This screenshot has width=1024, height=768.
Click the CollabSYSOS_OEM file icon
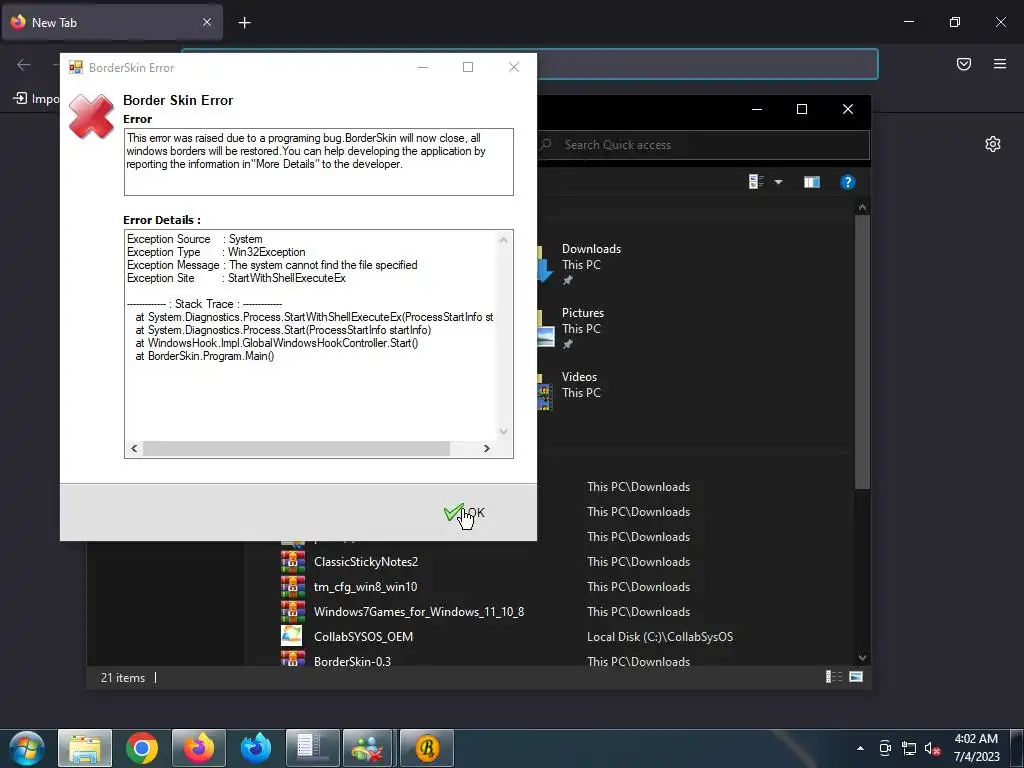point(292,636)
